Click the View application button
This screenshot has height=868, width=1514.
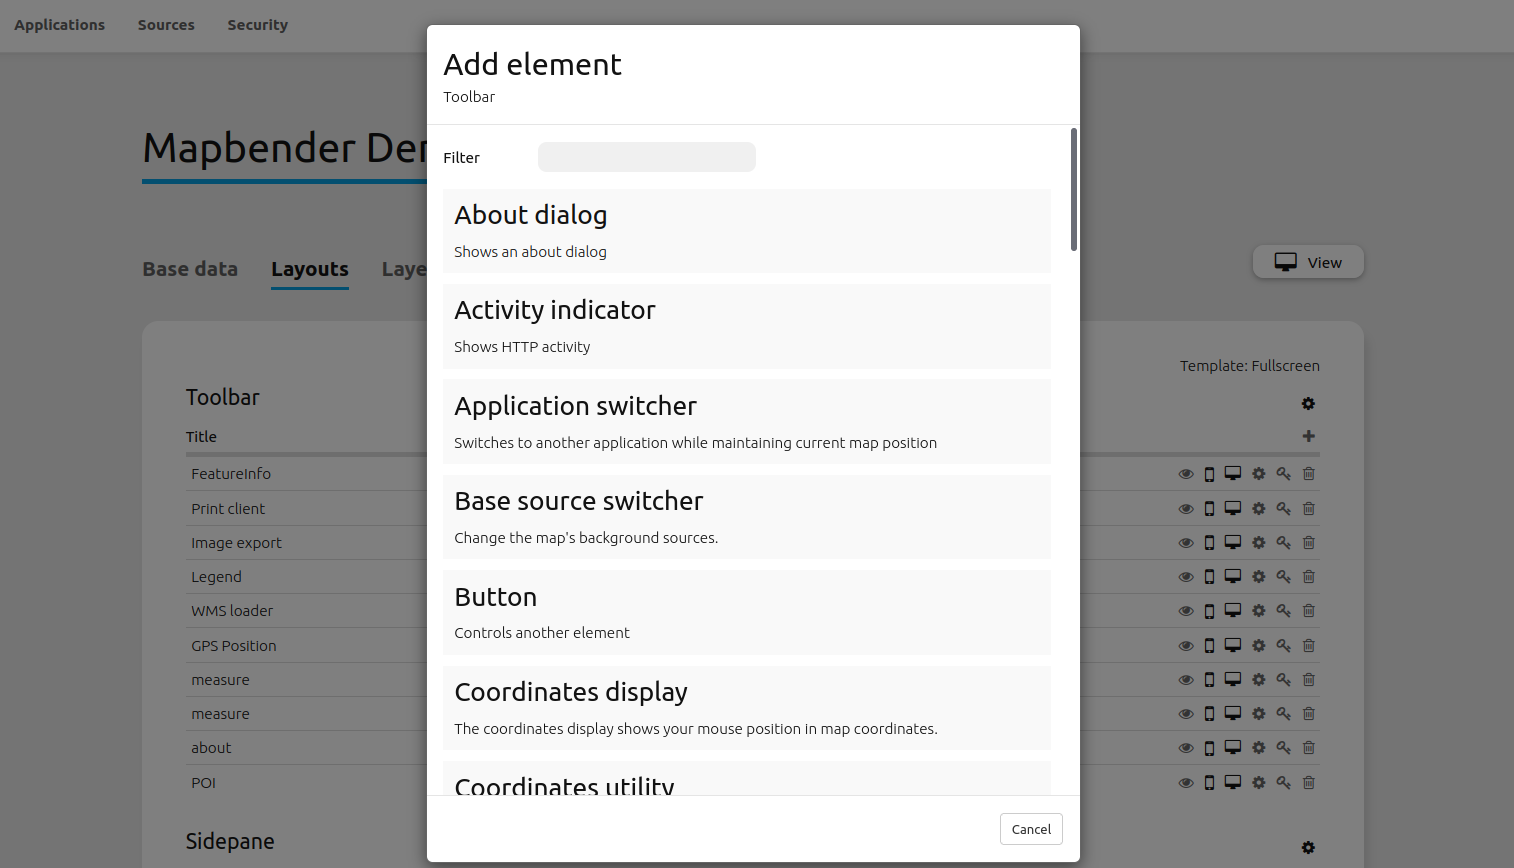(1308, 262)
